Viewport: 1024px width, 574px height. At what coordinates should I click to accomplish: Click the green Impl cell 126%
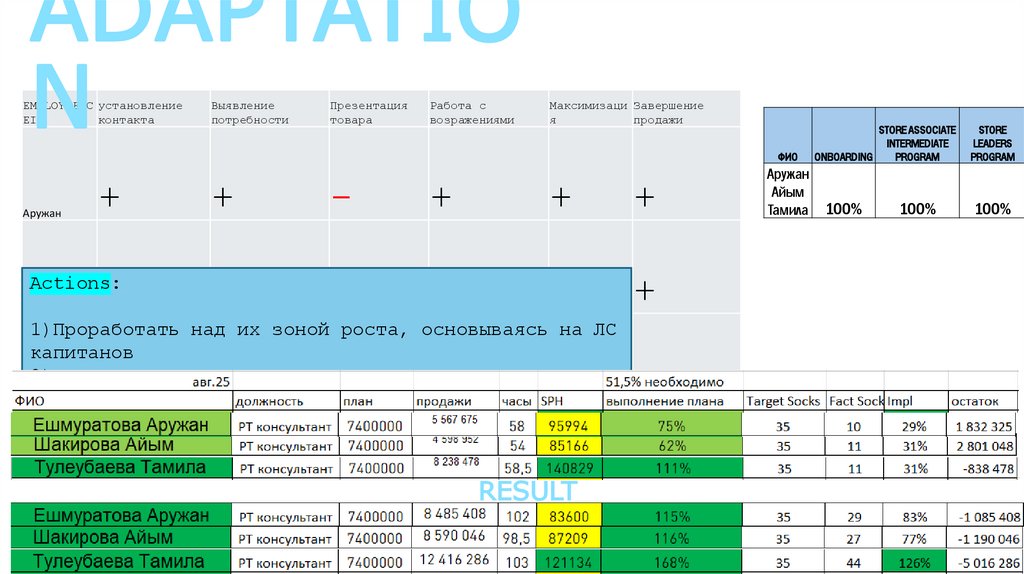point(914,562)
